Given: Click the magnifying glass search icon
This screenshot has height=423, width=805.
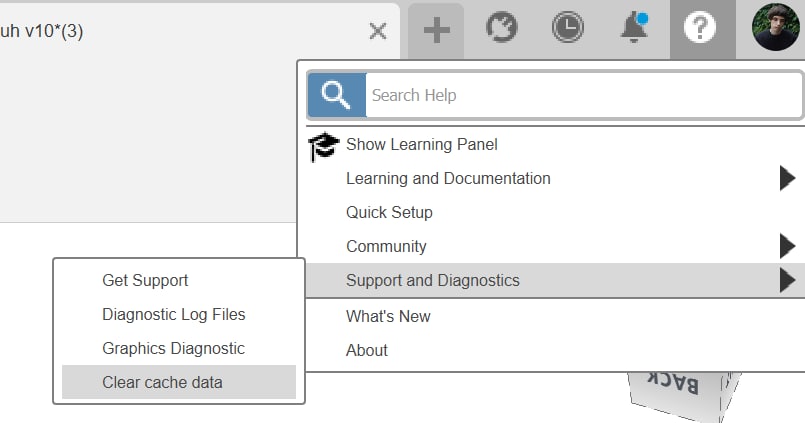Looking at the screenshot, I should click(x=337, y=95).
